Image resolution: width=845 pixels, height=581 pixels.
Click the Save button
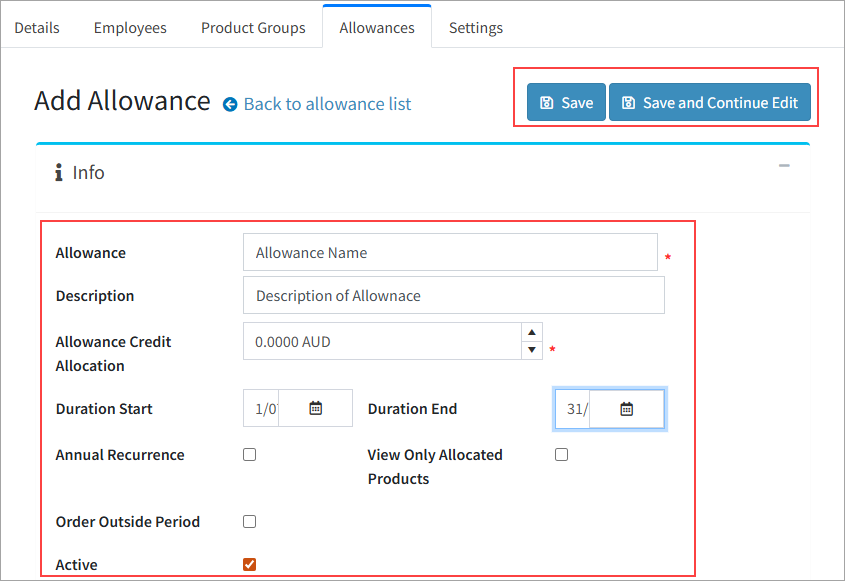pos(566,102)
